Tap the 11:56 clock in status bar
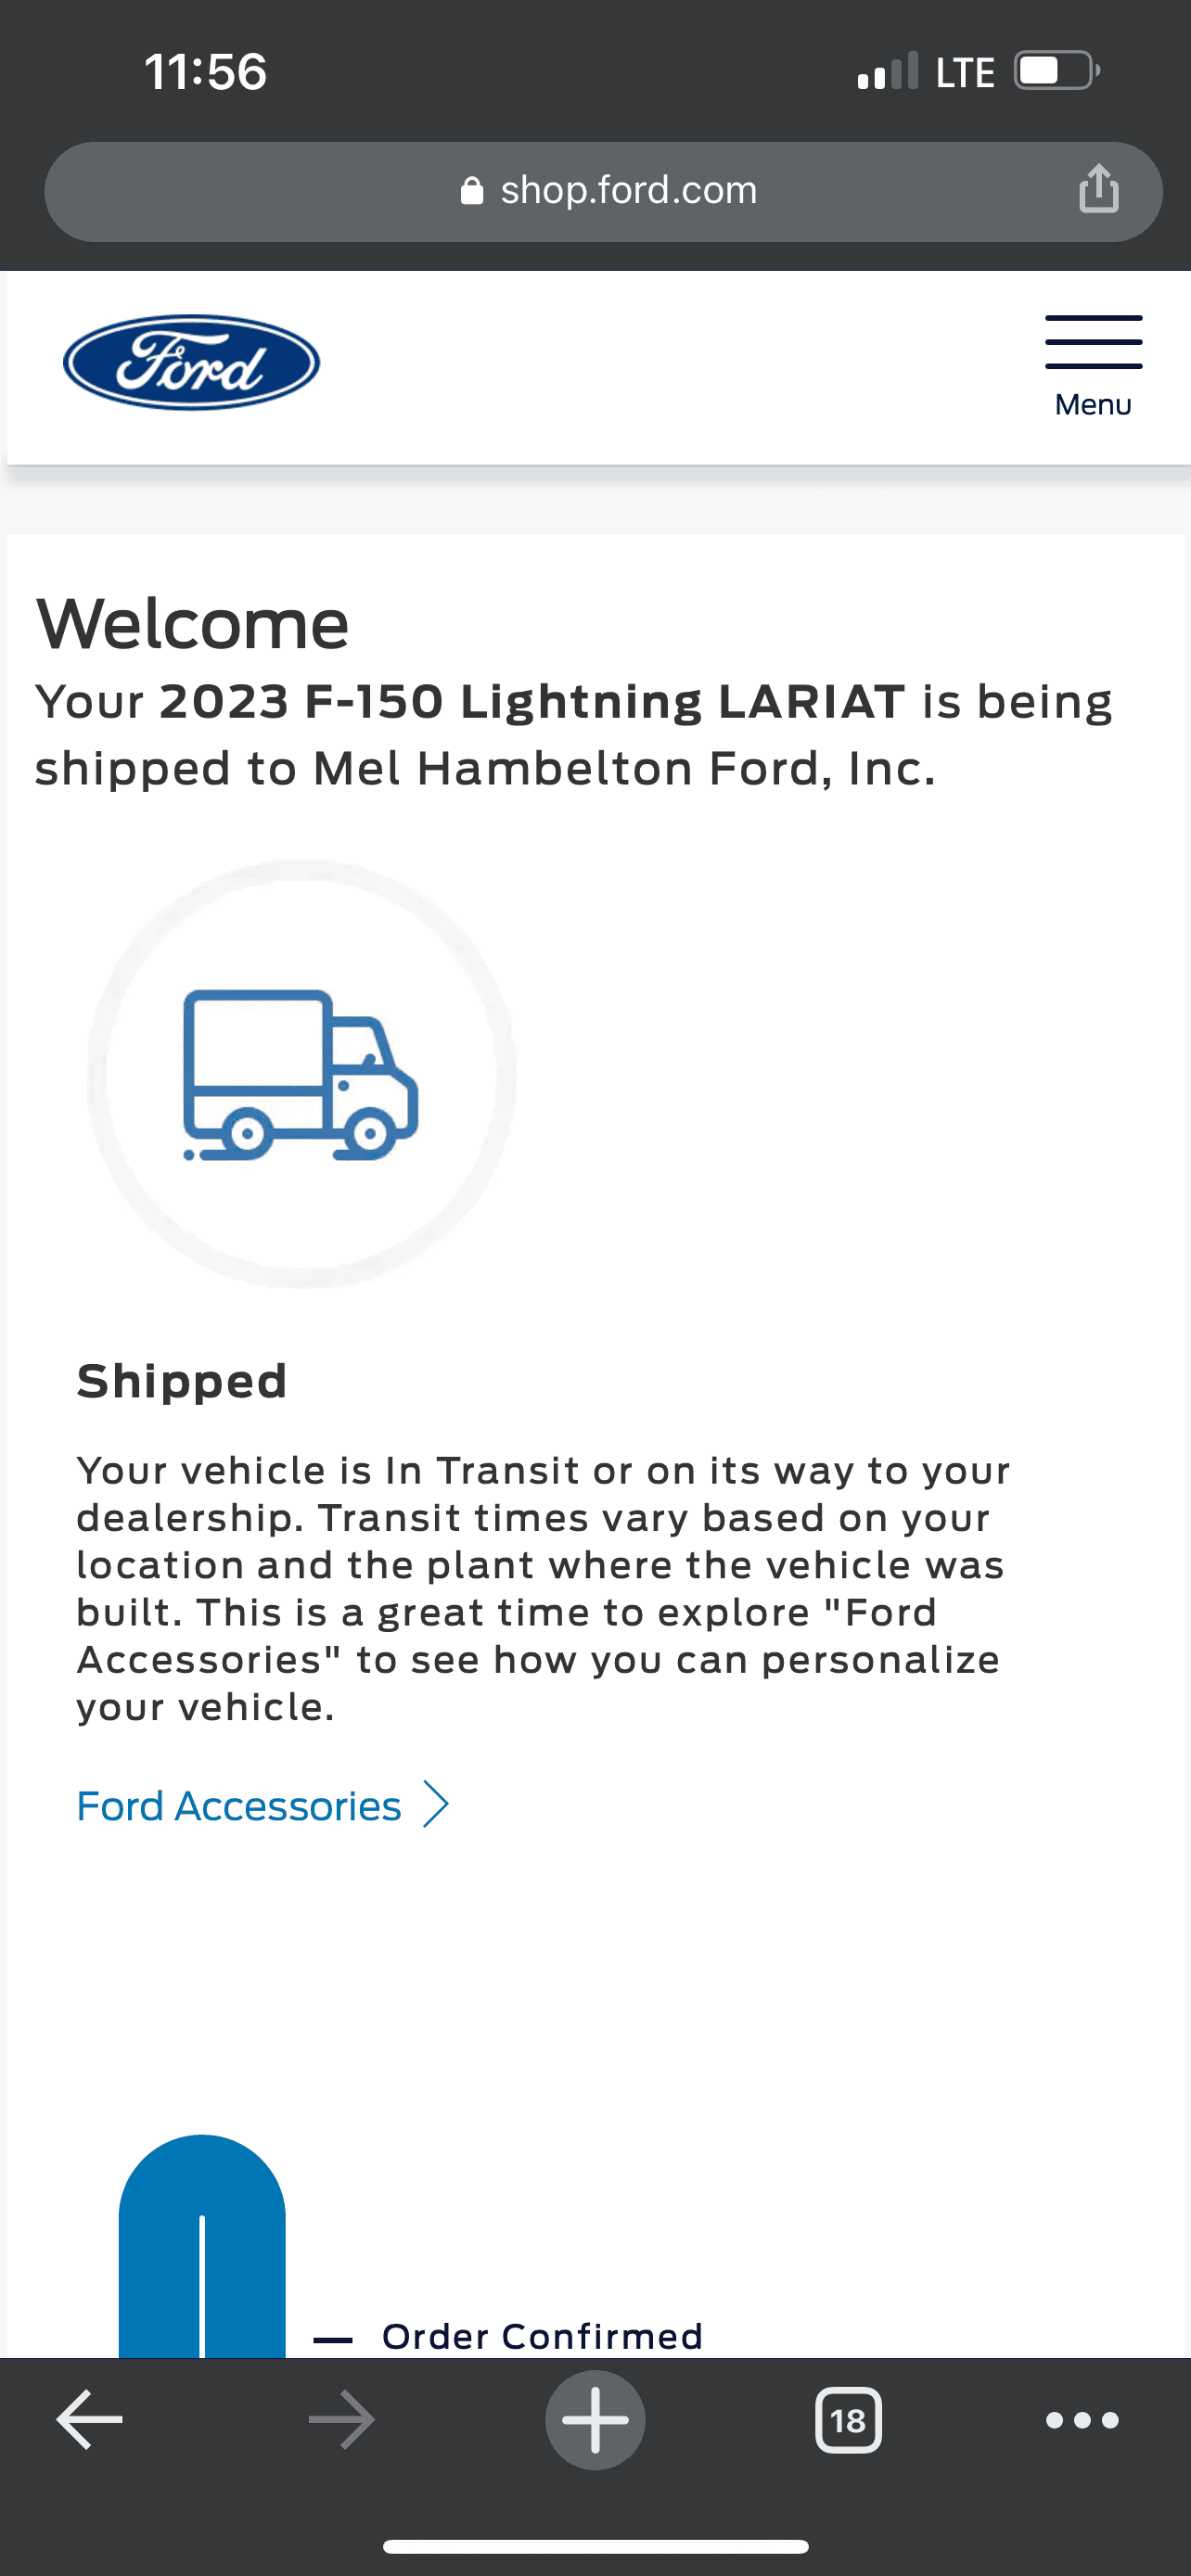This screenshot has width=1191, height=2576. click(206, 72)
